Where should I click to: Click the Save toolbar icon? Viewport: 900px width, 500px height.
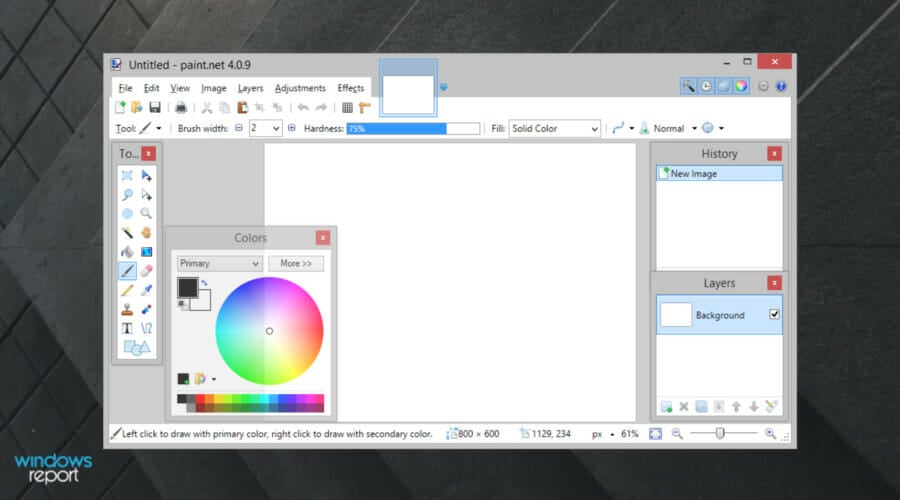pos(154,107)
